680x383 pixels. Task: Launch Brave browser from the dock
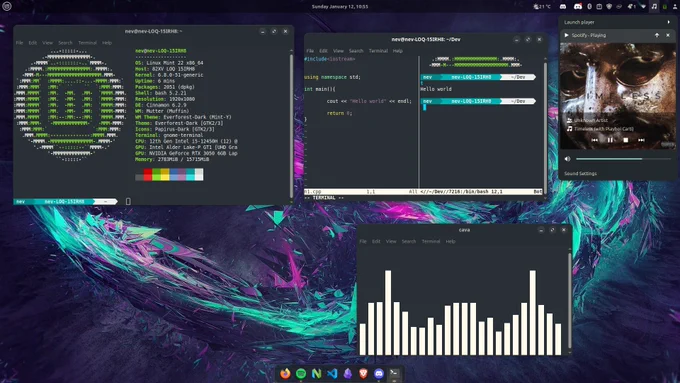363,373
